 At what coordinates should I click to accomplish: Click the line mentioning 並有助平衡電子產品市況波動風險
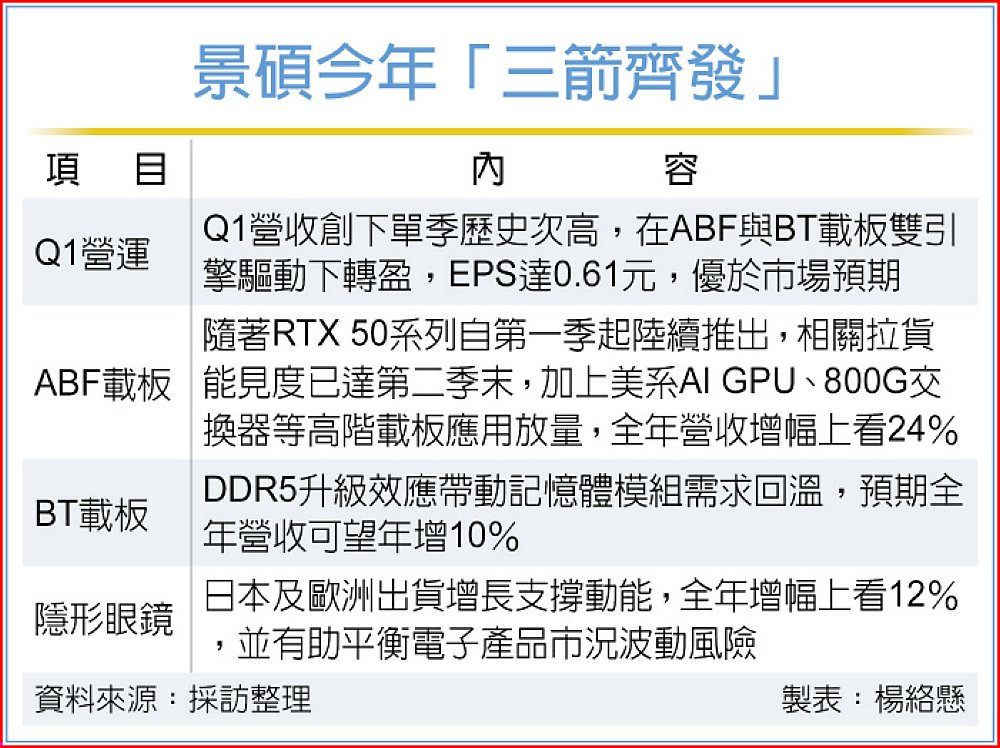485,642
